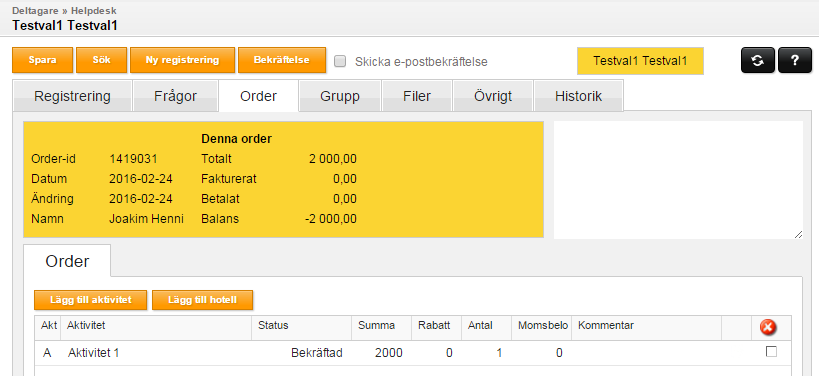Viewport: 819px width, 376px height.
Task: Click the red delete X icon
Action: coord(768,328)
